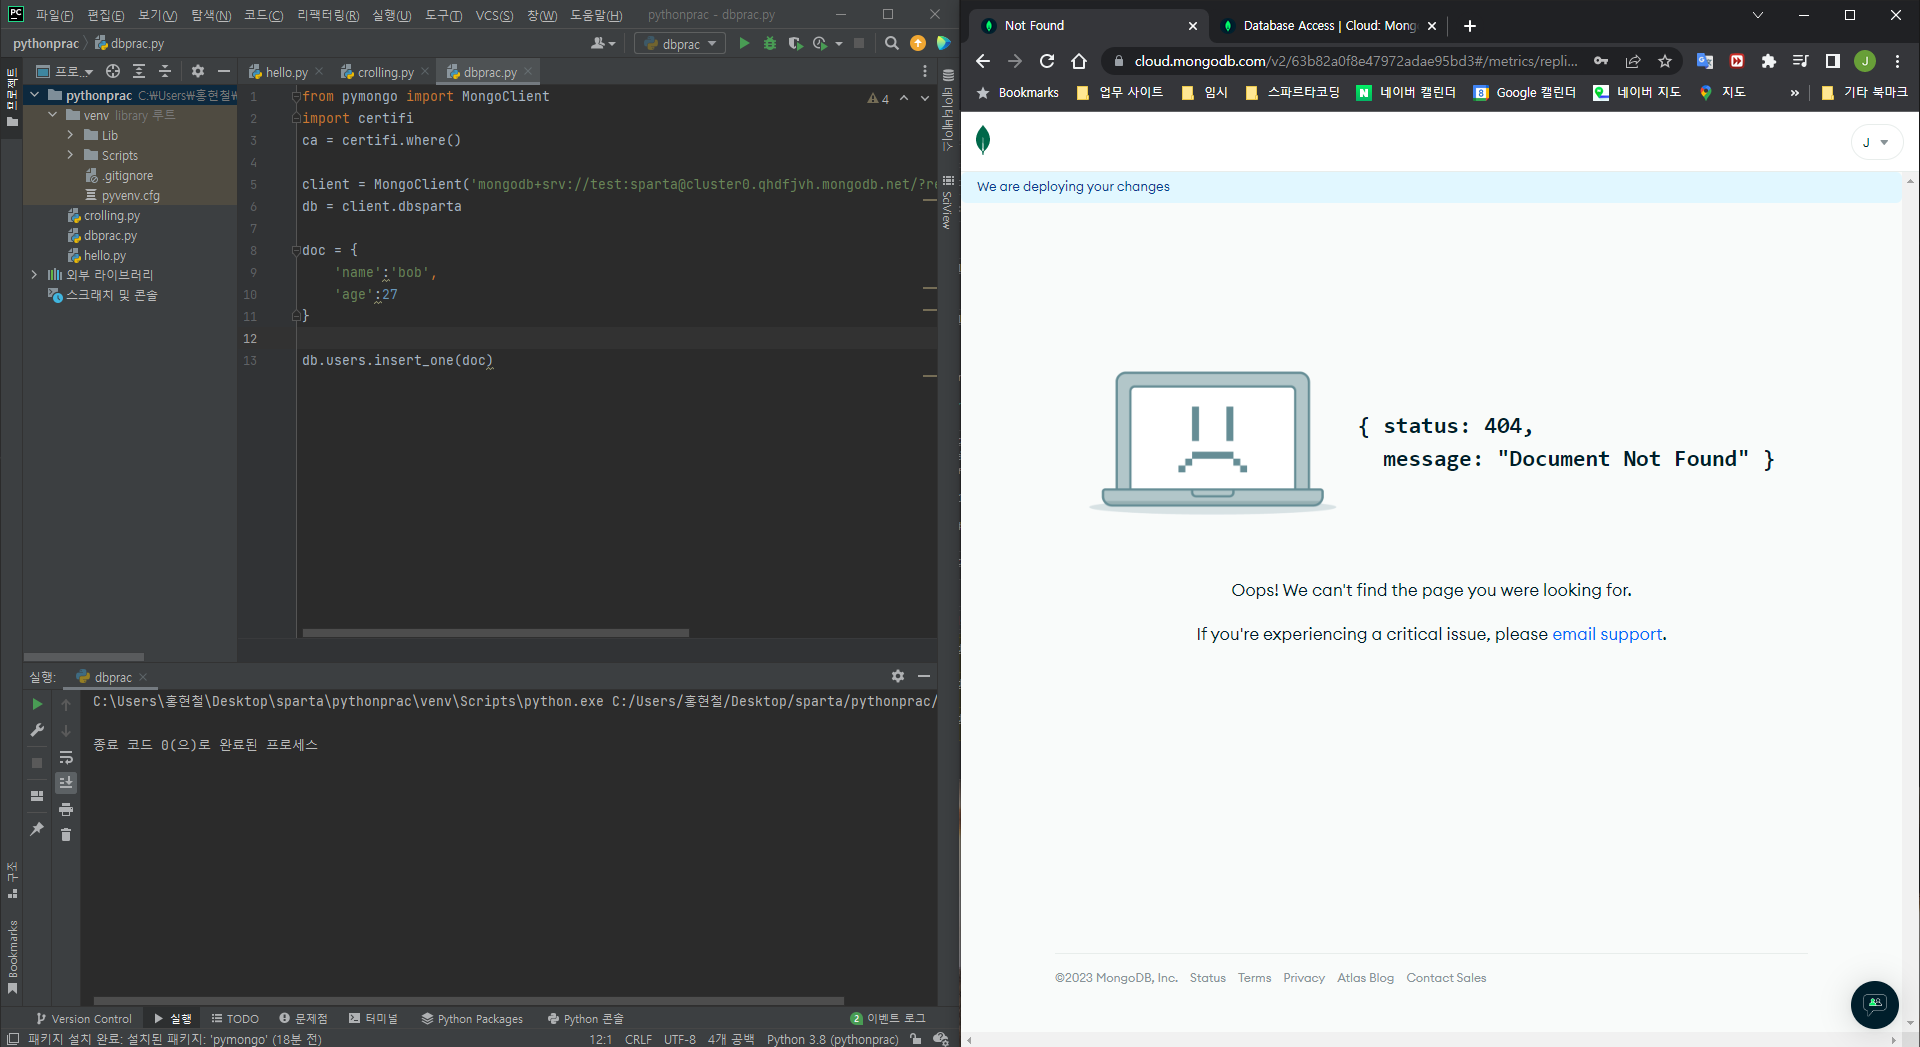Start debugging with the bug icon
This screenshot has height=1047, width=1920.
coord(770,43)
